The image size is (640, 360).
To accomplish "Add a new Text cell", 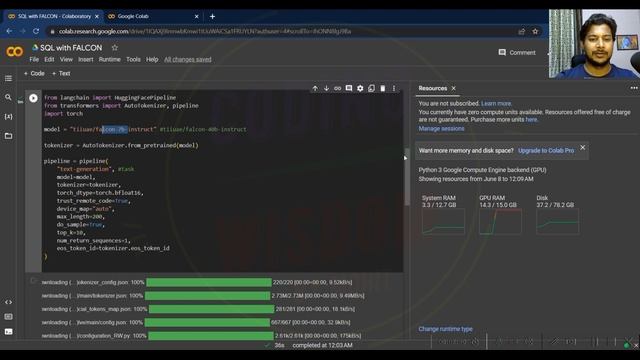I will (x=61, y=73).
